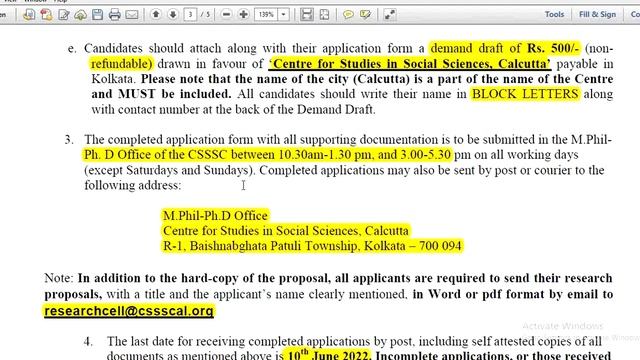This screenshot has width=640, height=360.
Task: Click the highlighted '10th June 2022' date
Action: click(328, 354)
